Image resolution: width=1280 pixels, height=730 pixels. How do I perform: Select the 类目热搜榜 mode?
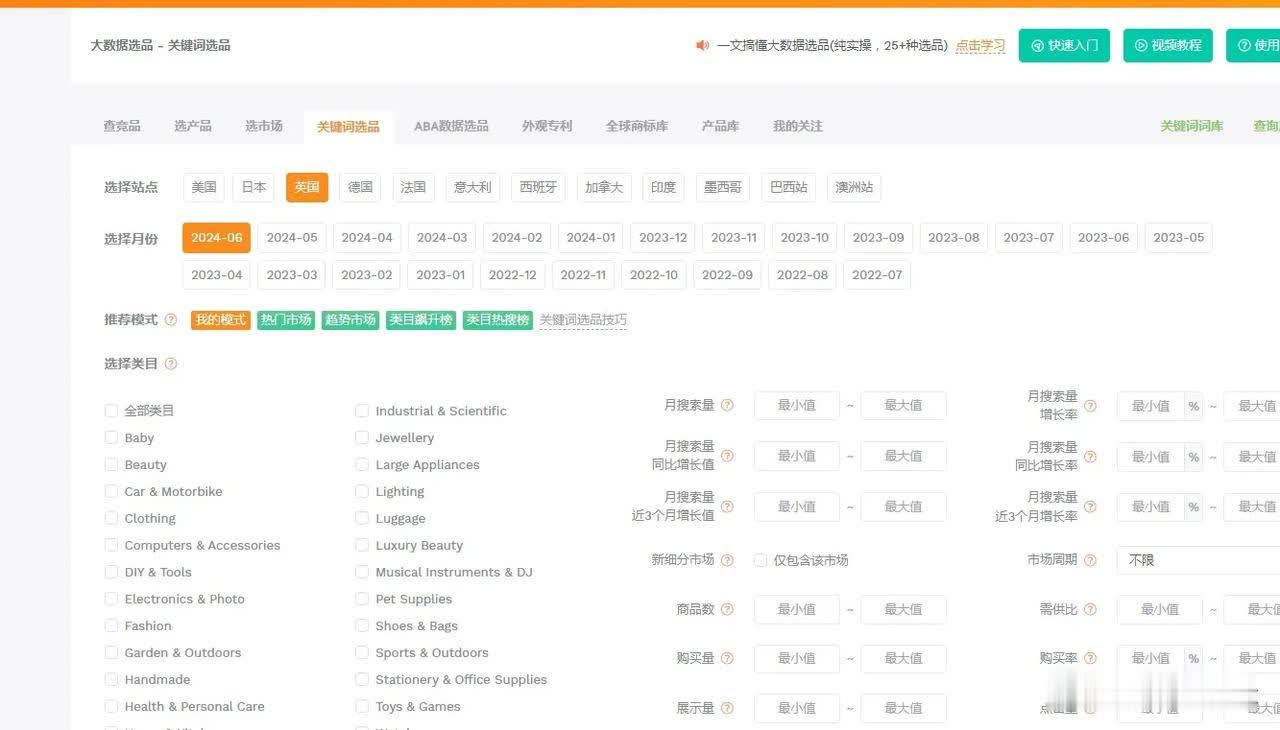coord(497,320)
